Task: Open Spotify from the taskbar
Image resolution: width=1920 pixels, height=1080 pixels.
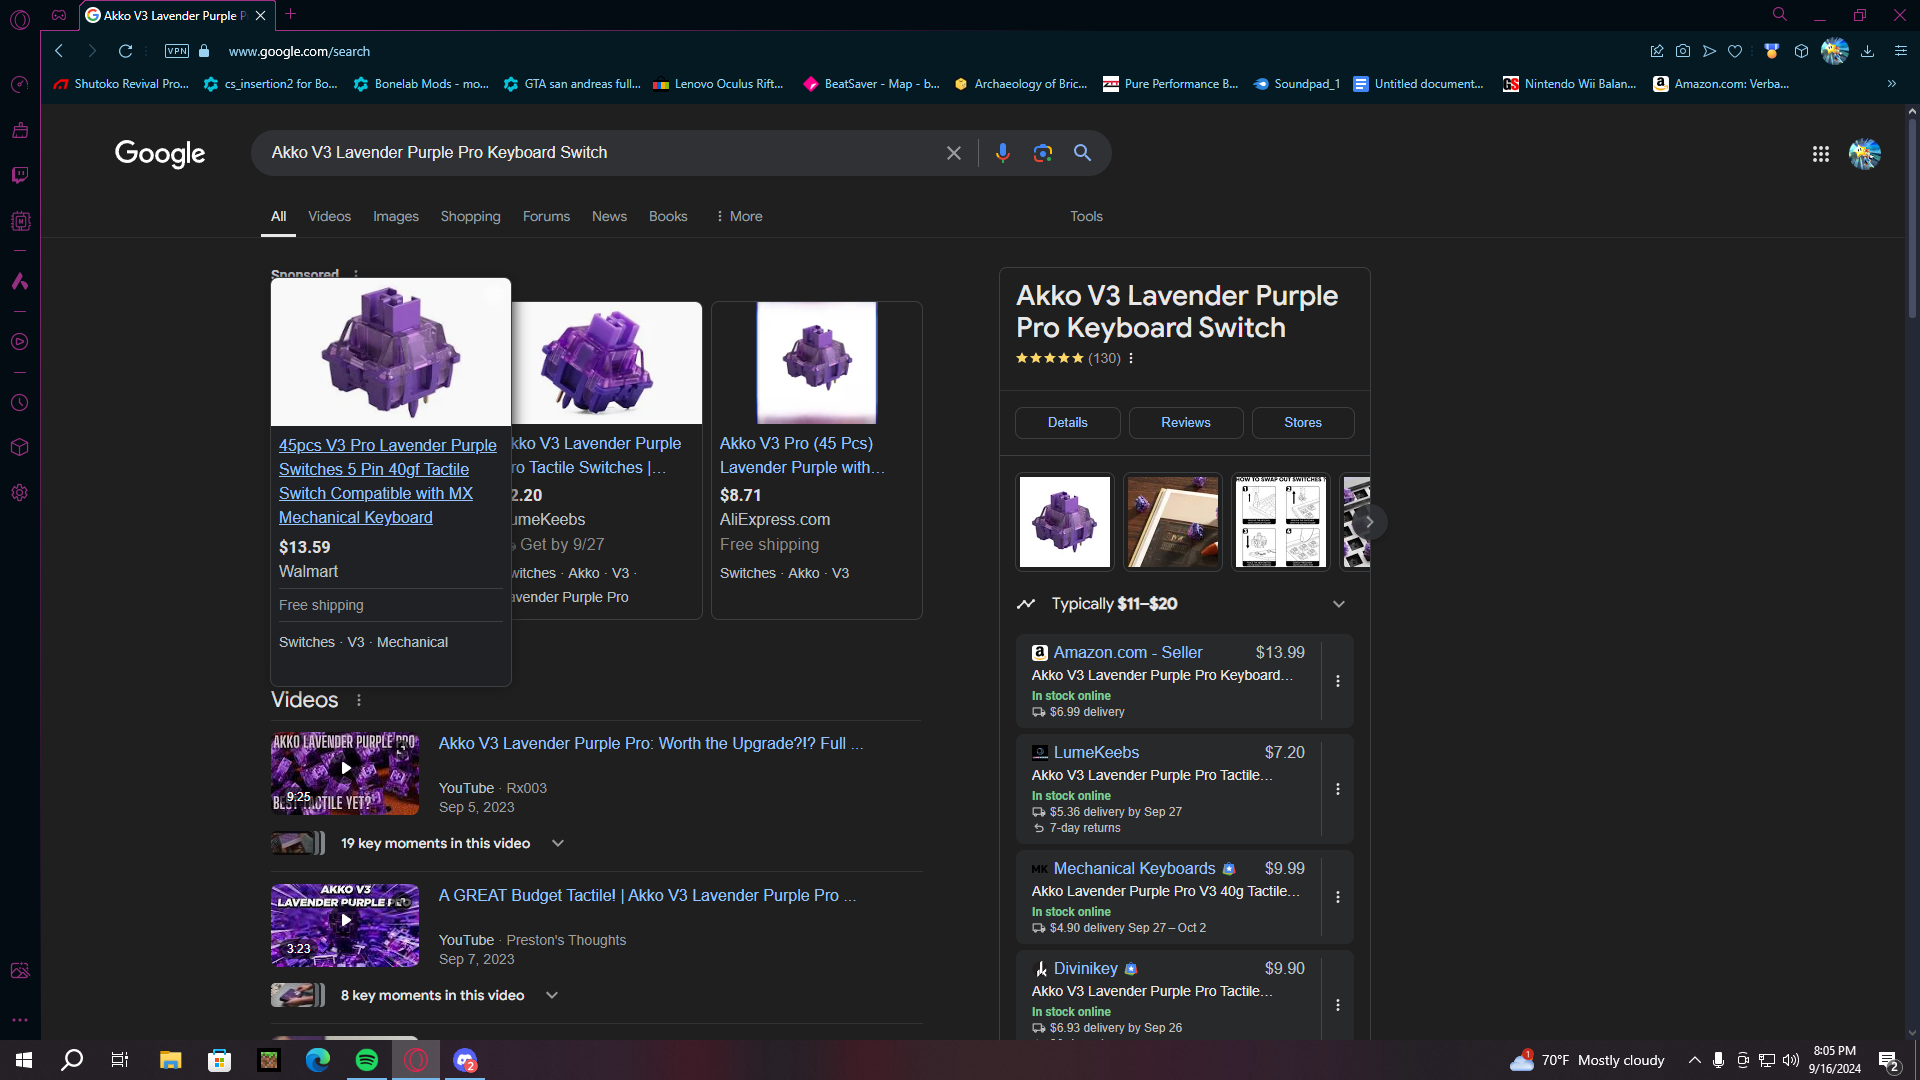Action: (x=367, y=1060)
